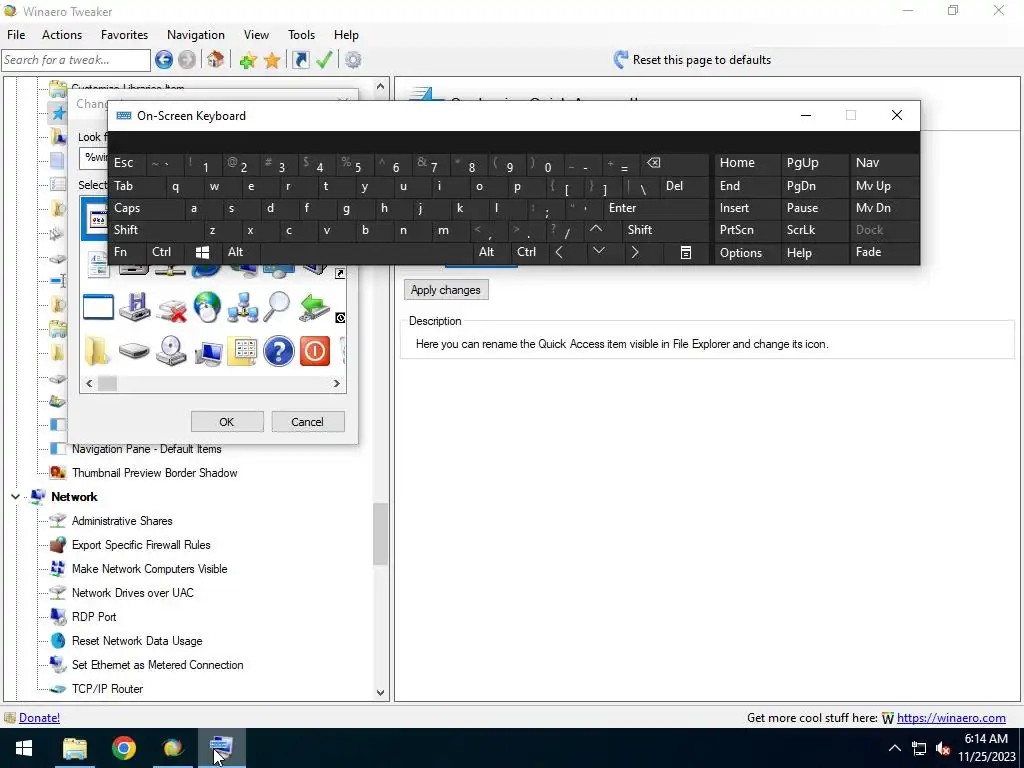This screenshot has width=1024, height=768.
Task: Click the blue shortcut arrow toolbar icon
Action: 300,60
